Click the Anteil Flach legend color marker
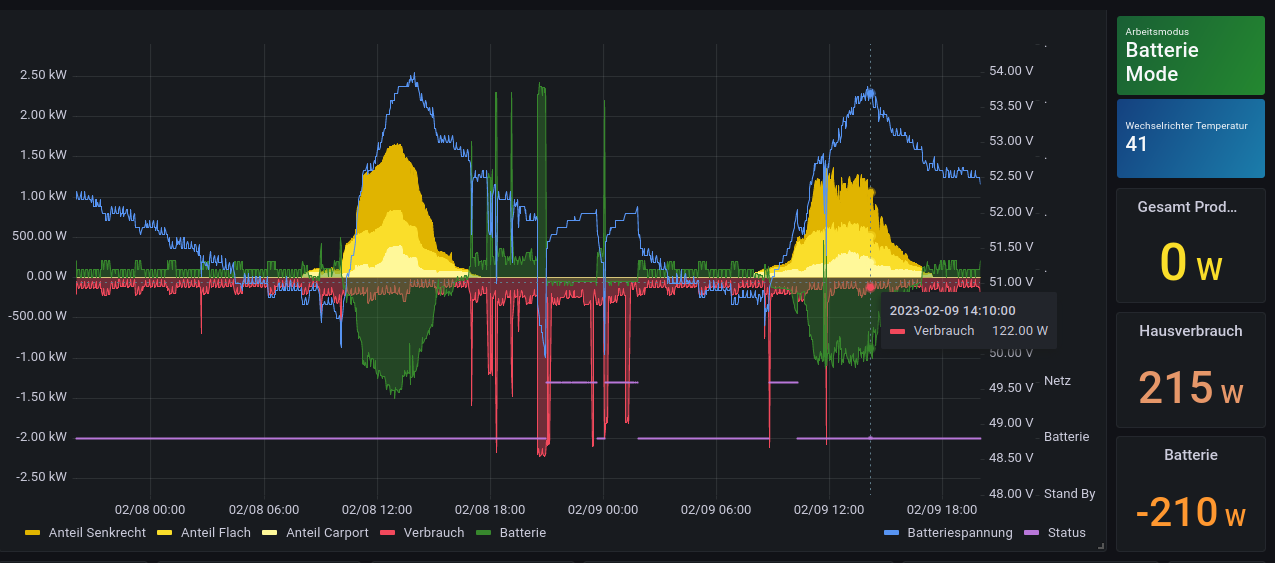Screen dimensions: 1275x563 click(165, 533)
